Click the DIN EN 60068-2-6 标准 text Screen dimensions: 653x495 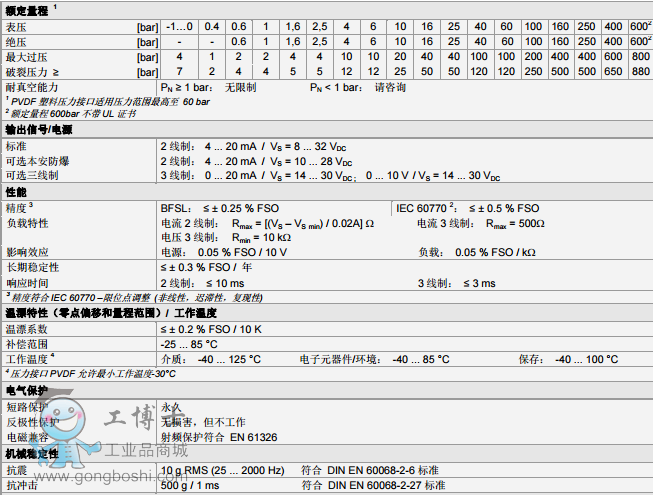point(383,470)
